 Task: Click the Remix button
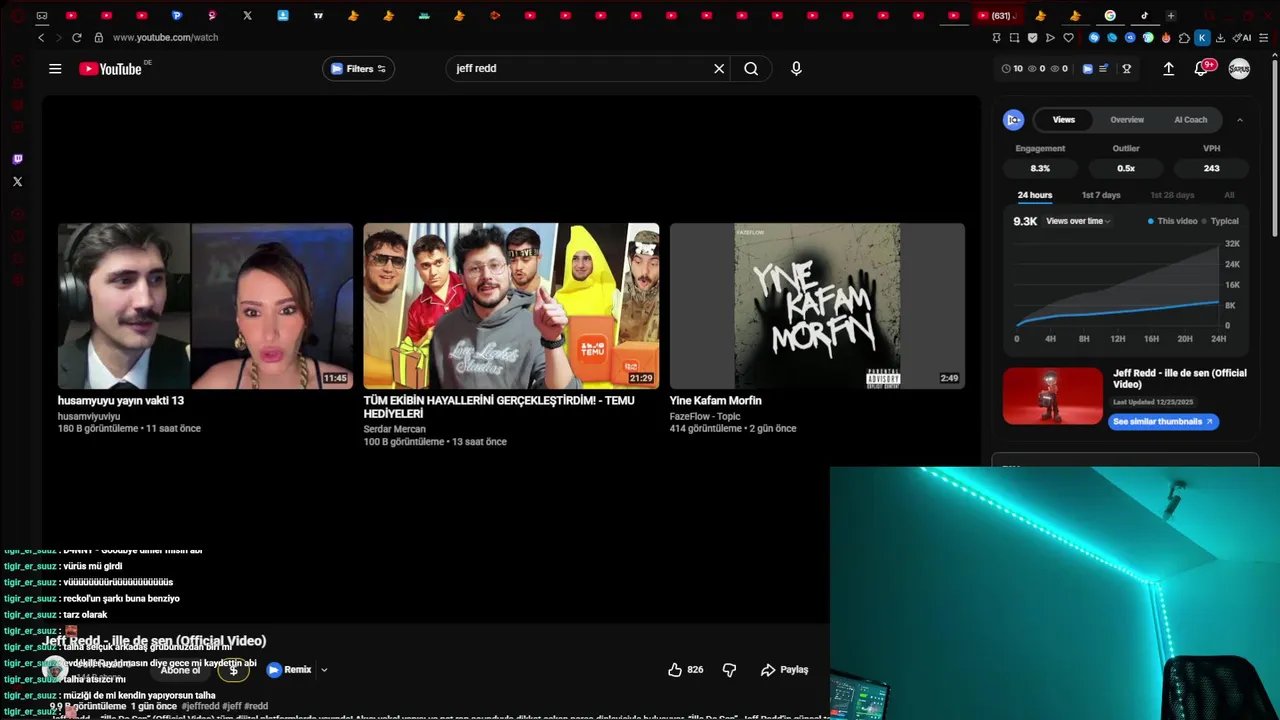pyautogui.click(x=289, y=670)
